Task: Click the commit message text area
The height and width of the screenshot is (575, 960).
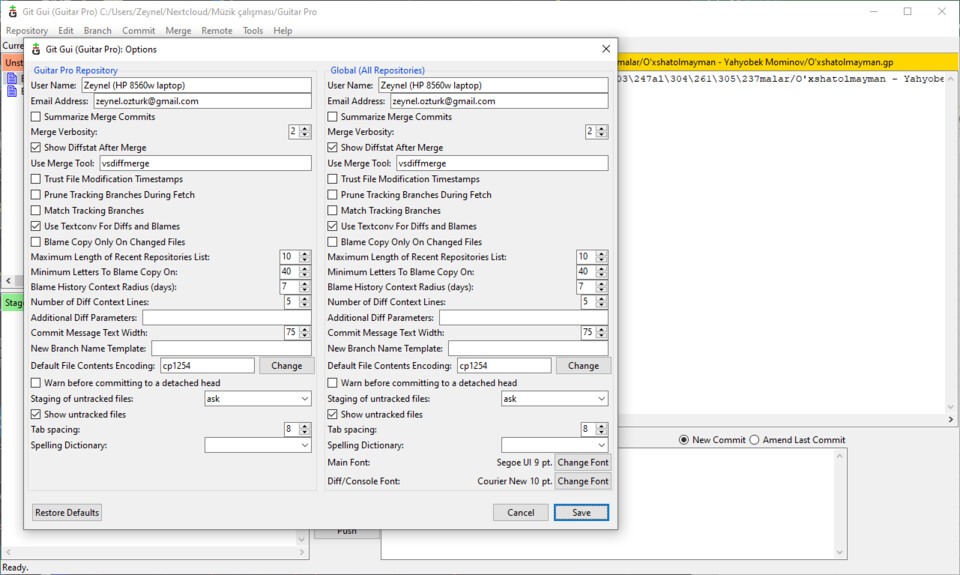Action: click(607, 505)
